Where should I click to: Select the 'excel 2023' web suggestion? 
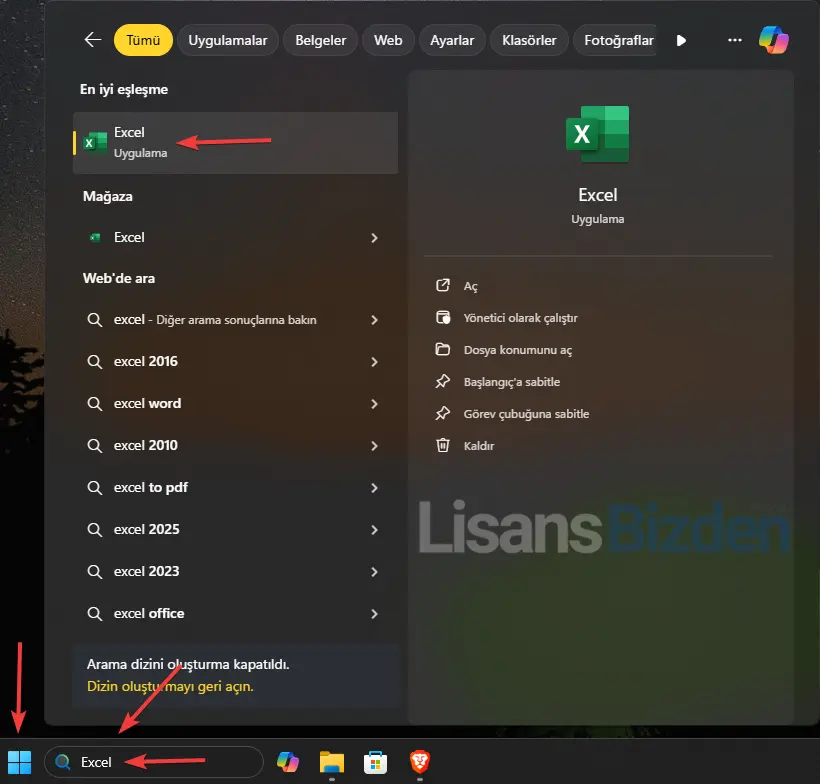tap(235, 571)
